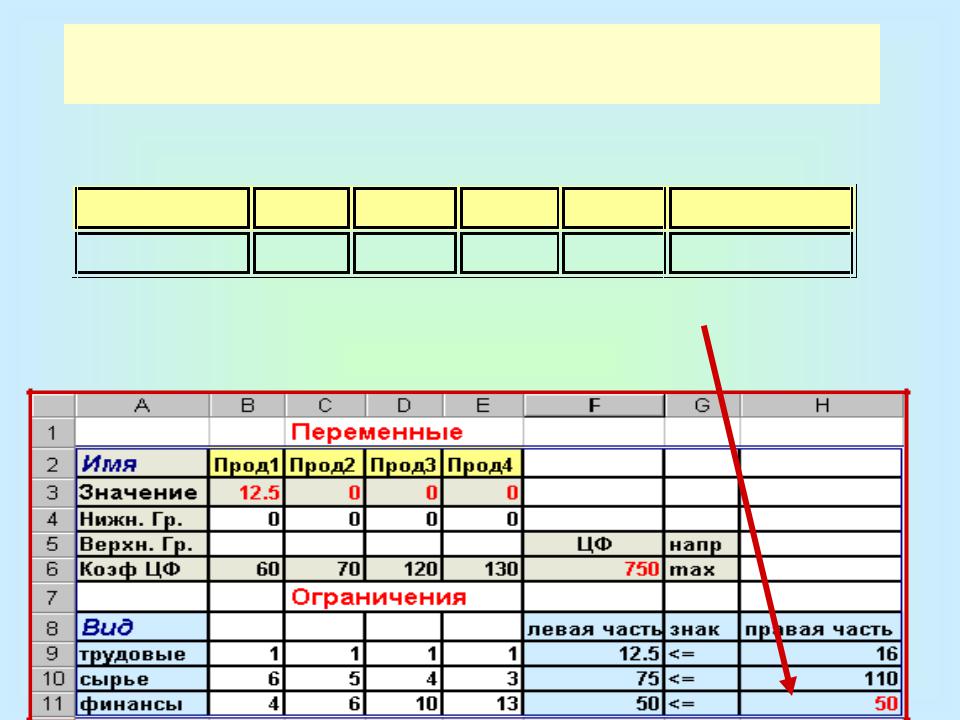
Task: Select row header 3
Action: click(53, 492)
